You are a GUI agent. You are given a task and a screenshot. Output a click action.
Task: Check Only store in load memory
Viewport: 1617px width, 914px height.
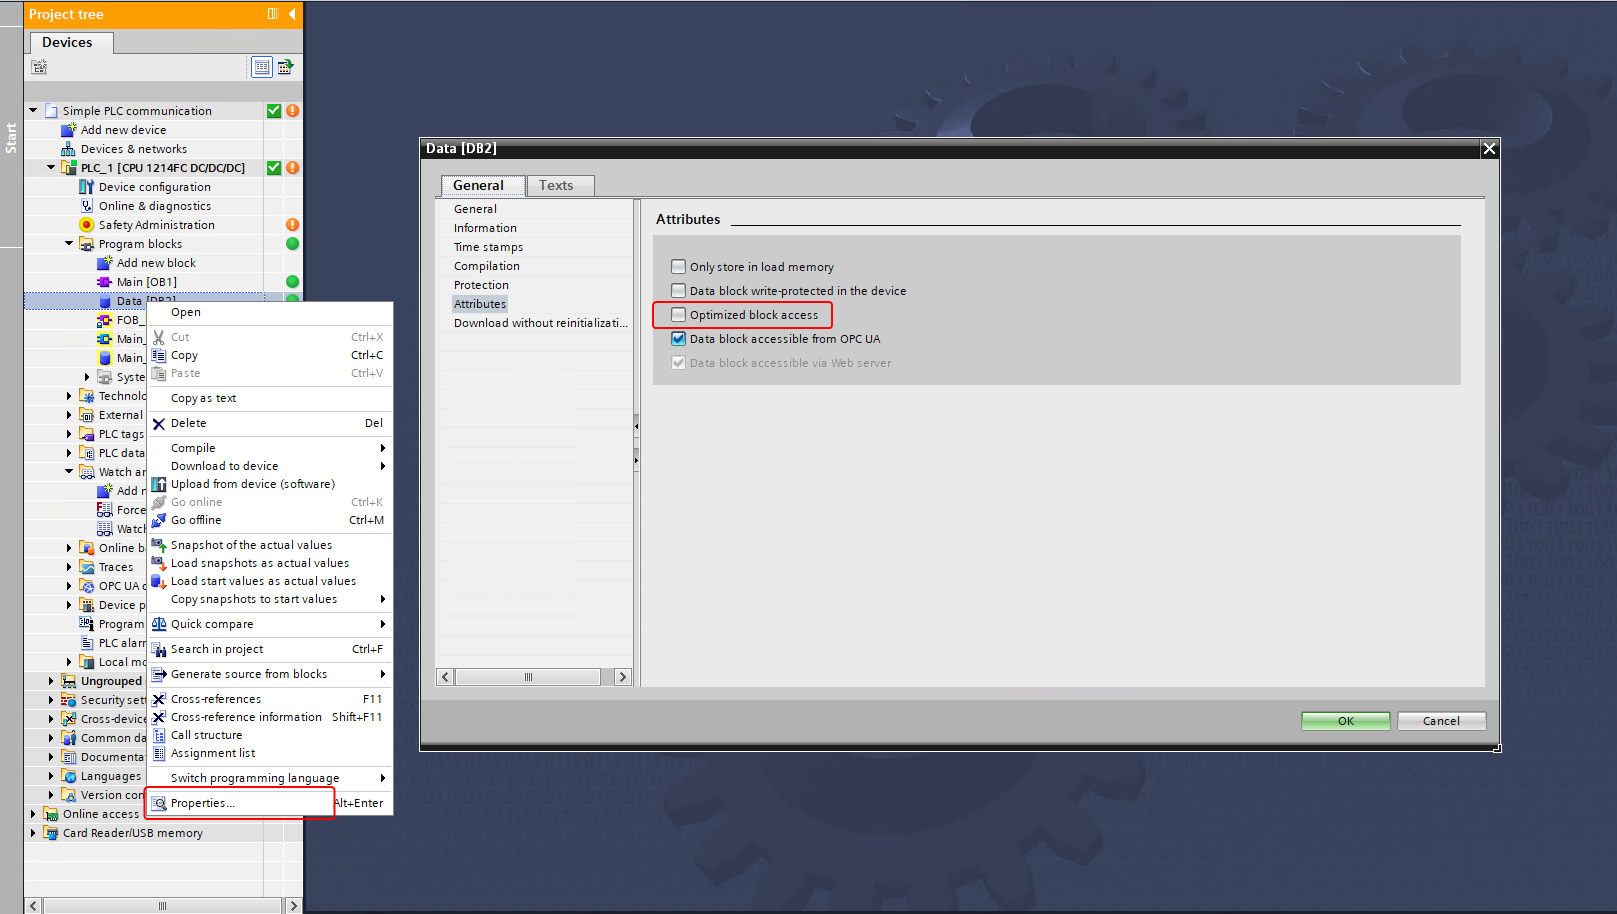click(x=679, y=267)
